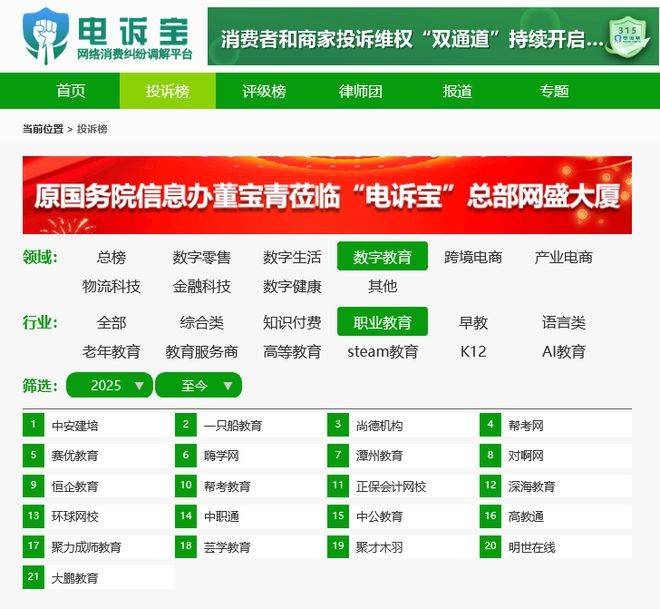Viewport: 660px width, 609px height.
Task: Select the highlighted 职业教育 industry filter
Action: [x=382, y=322]
